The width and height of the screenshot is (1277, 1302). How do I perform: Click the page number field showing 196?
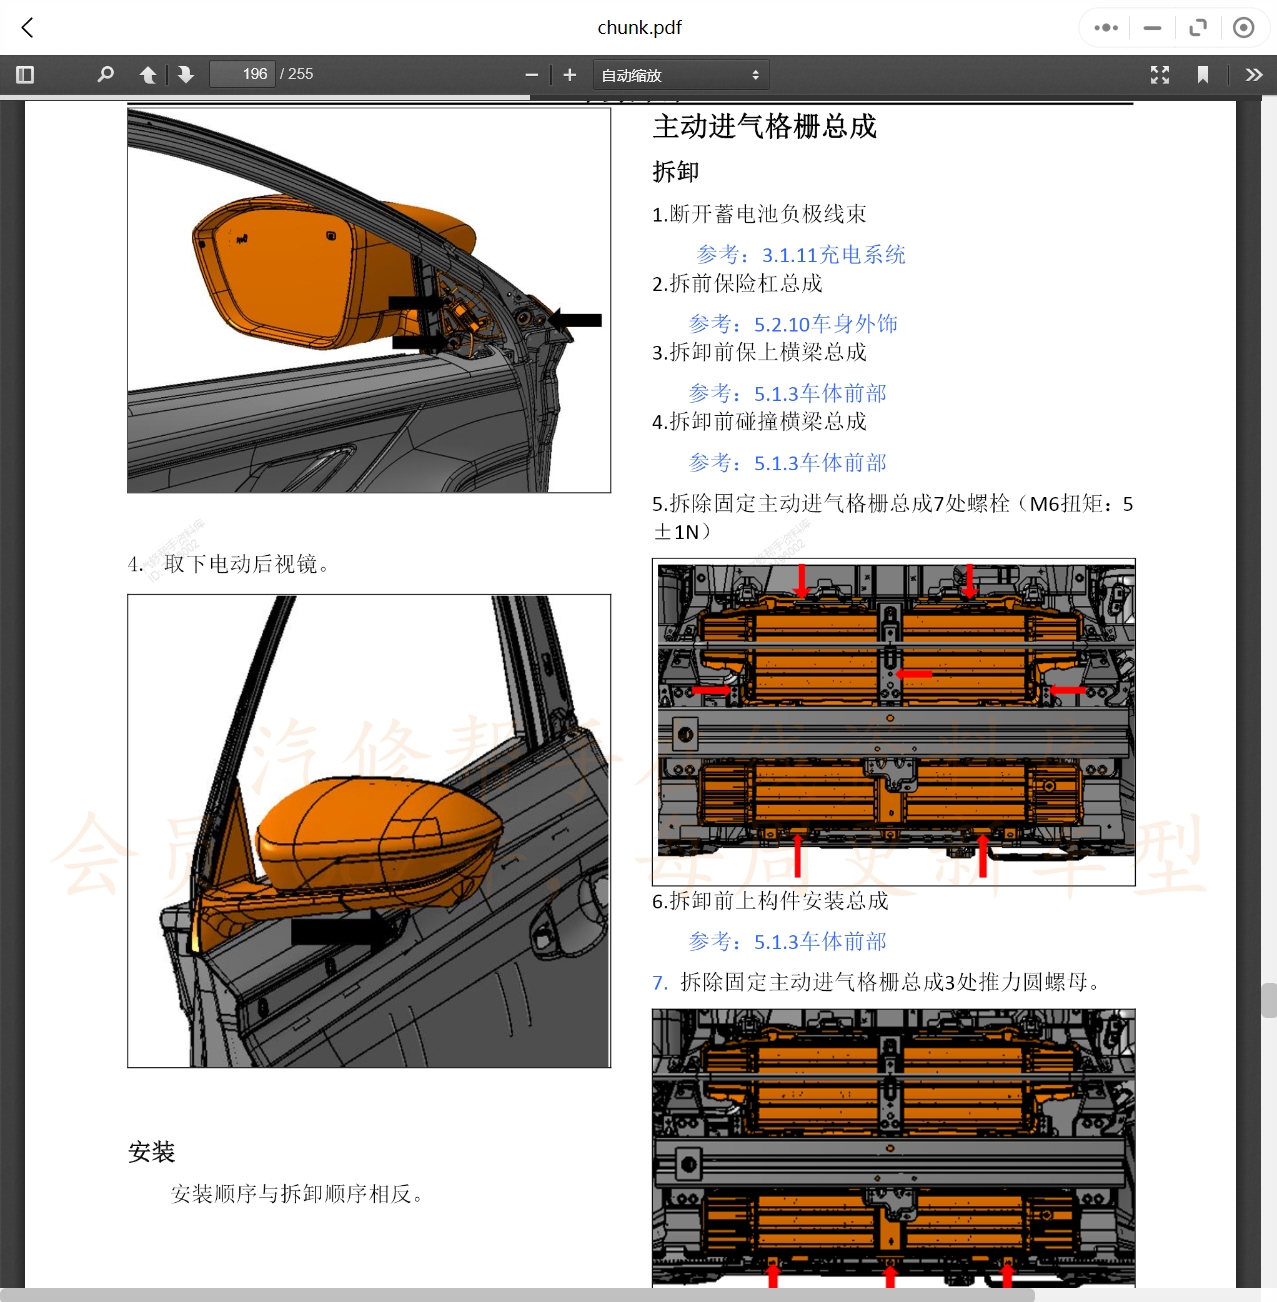(242, 73)
